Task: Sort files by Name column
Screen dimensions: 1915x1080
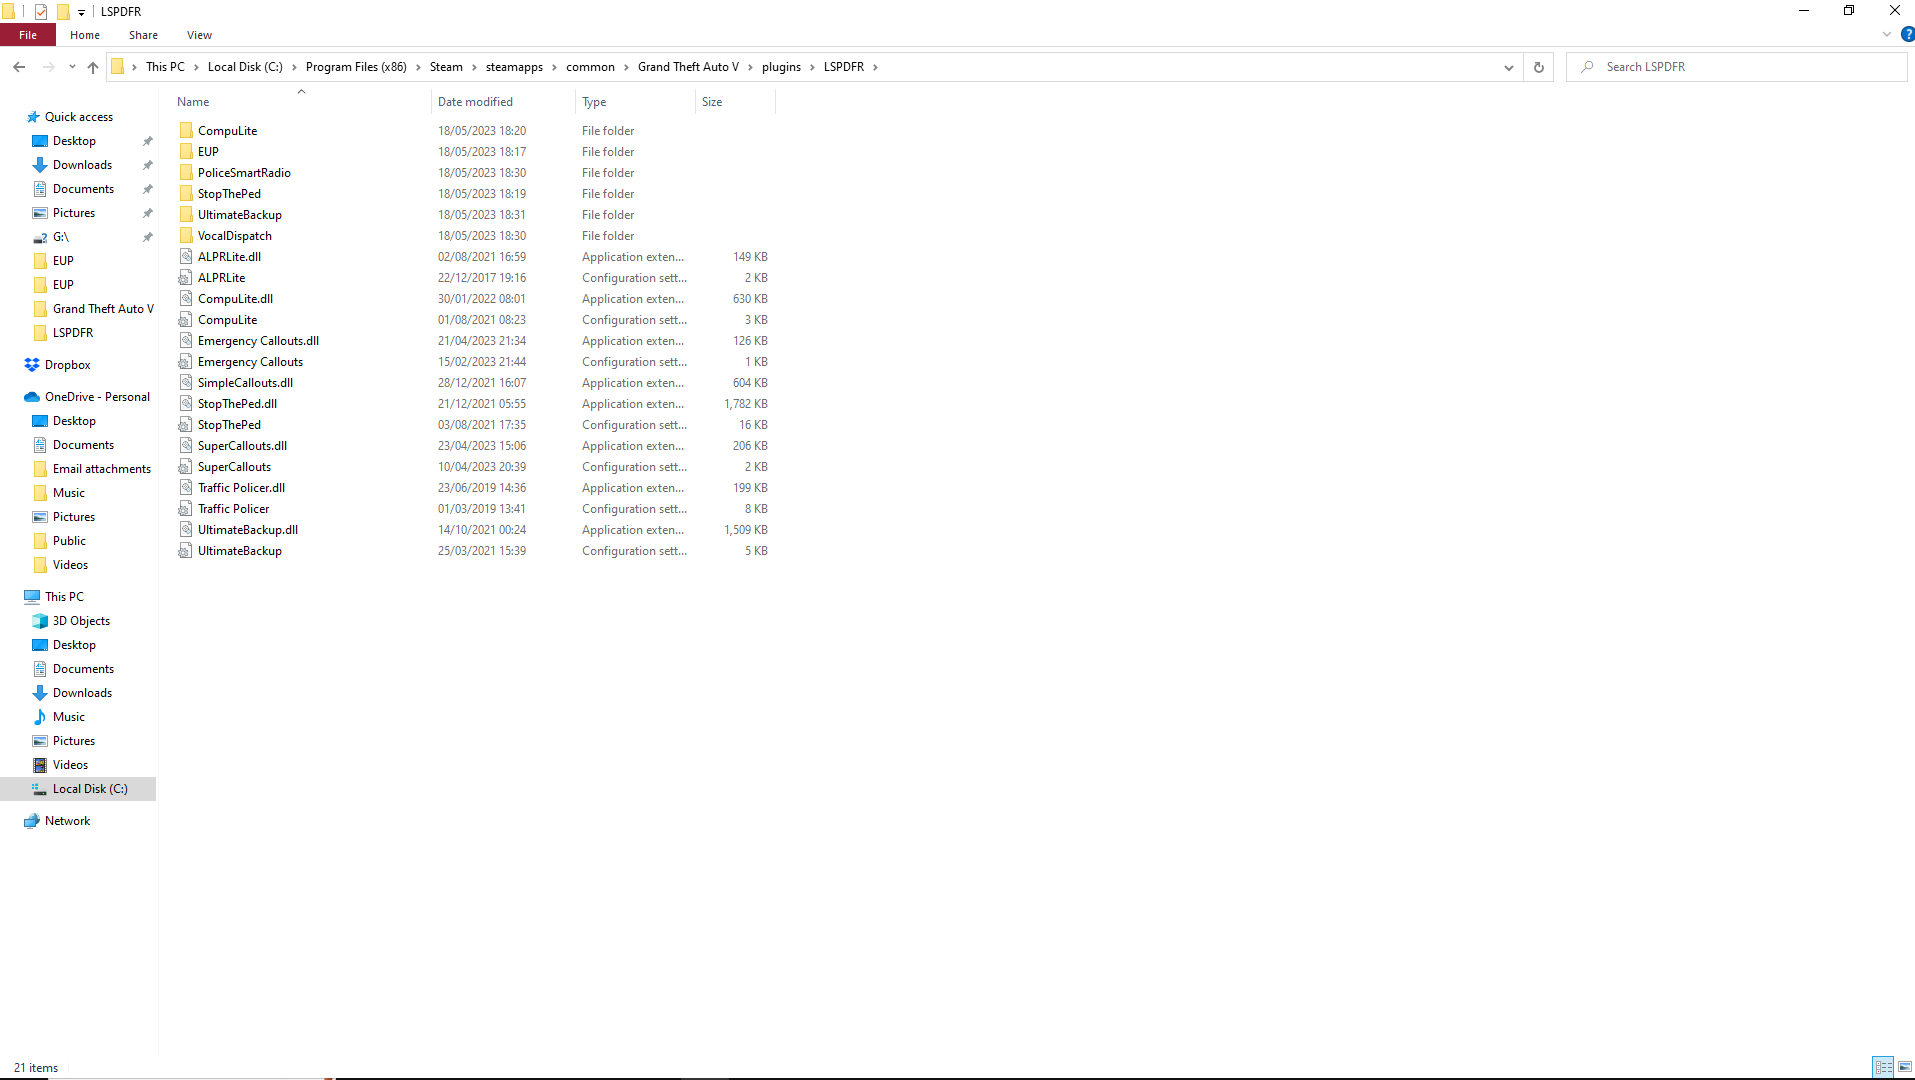Action: click(x=301, y=102)
